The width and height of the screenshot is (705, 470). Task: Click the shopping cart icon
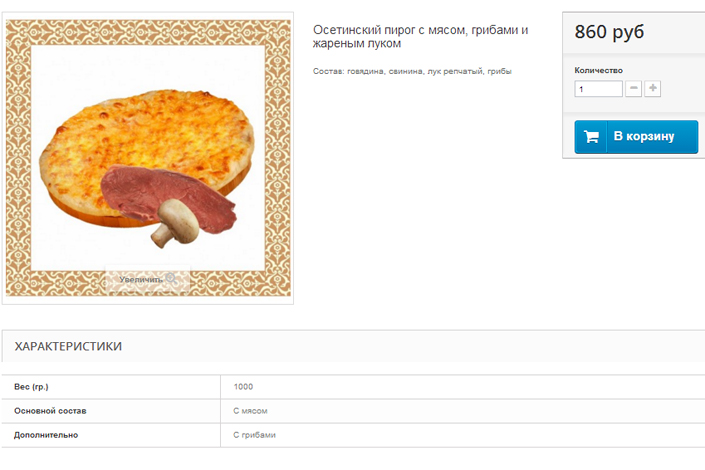click(x=591, y=137)
